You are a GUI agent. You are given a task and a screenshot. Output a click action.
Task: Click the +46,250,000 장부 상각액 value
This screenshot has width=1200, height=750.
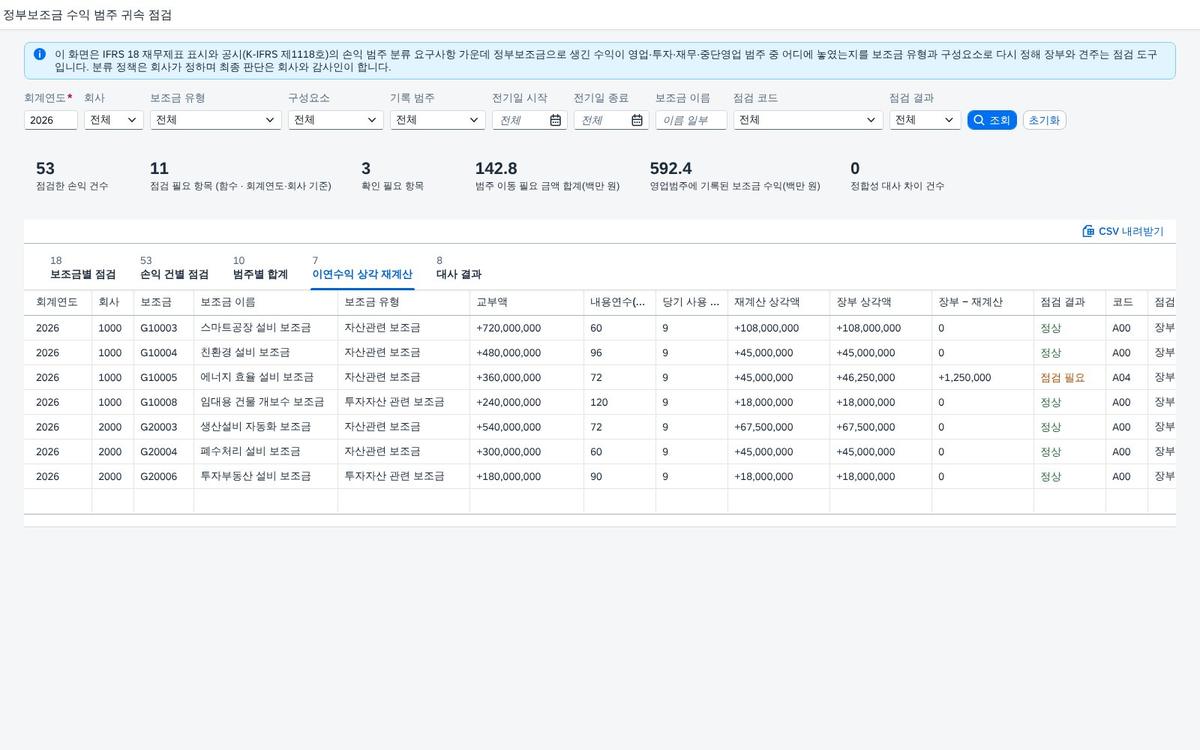pyautogui.click(x=865, y=378)
